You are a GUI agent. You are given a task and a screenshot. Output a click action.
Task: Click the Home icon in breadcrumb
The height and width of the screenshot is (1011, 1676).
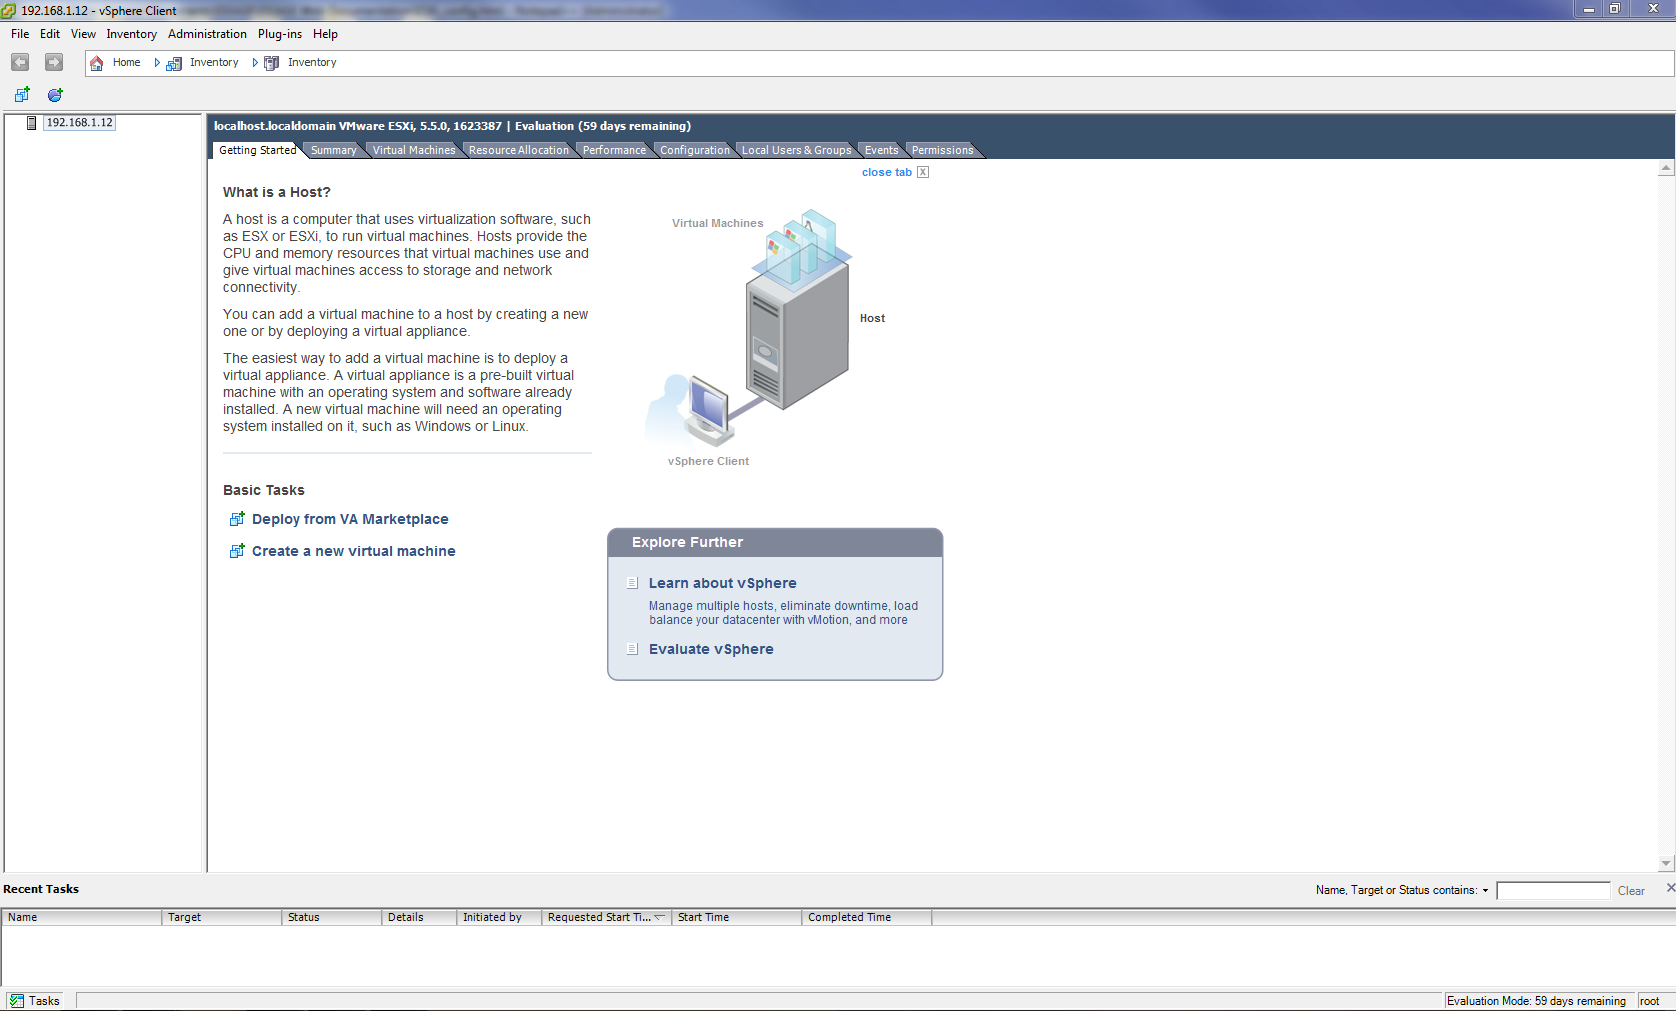click(x=97, y=63)
